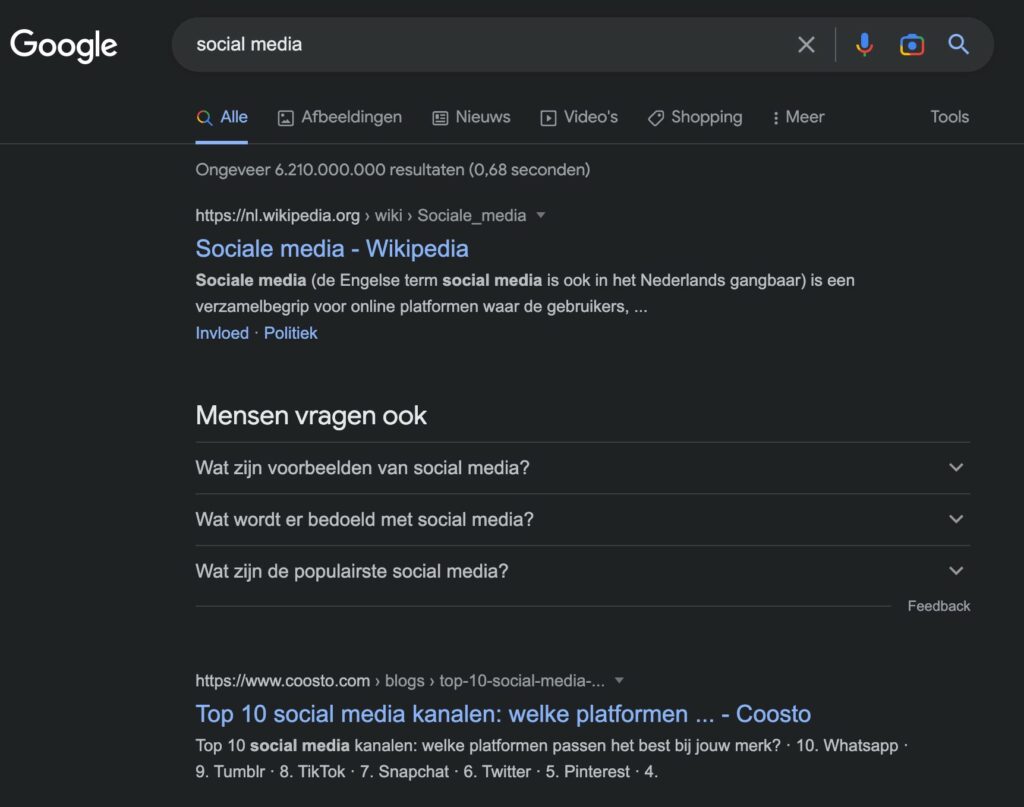Start voice search with microphone icon
The image size is (1024, 807).
click(864, 44)
